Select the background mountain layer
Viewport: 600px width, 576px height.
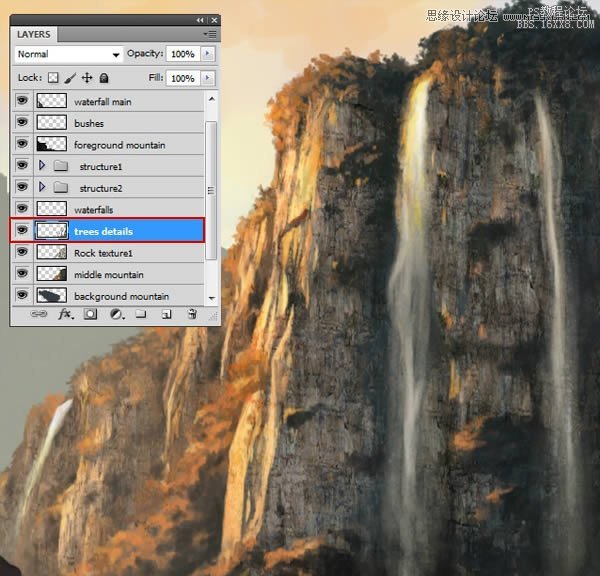108,295
